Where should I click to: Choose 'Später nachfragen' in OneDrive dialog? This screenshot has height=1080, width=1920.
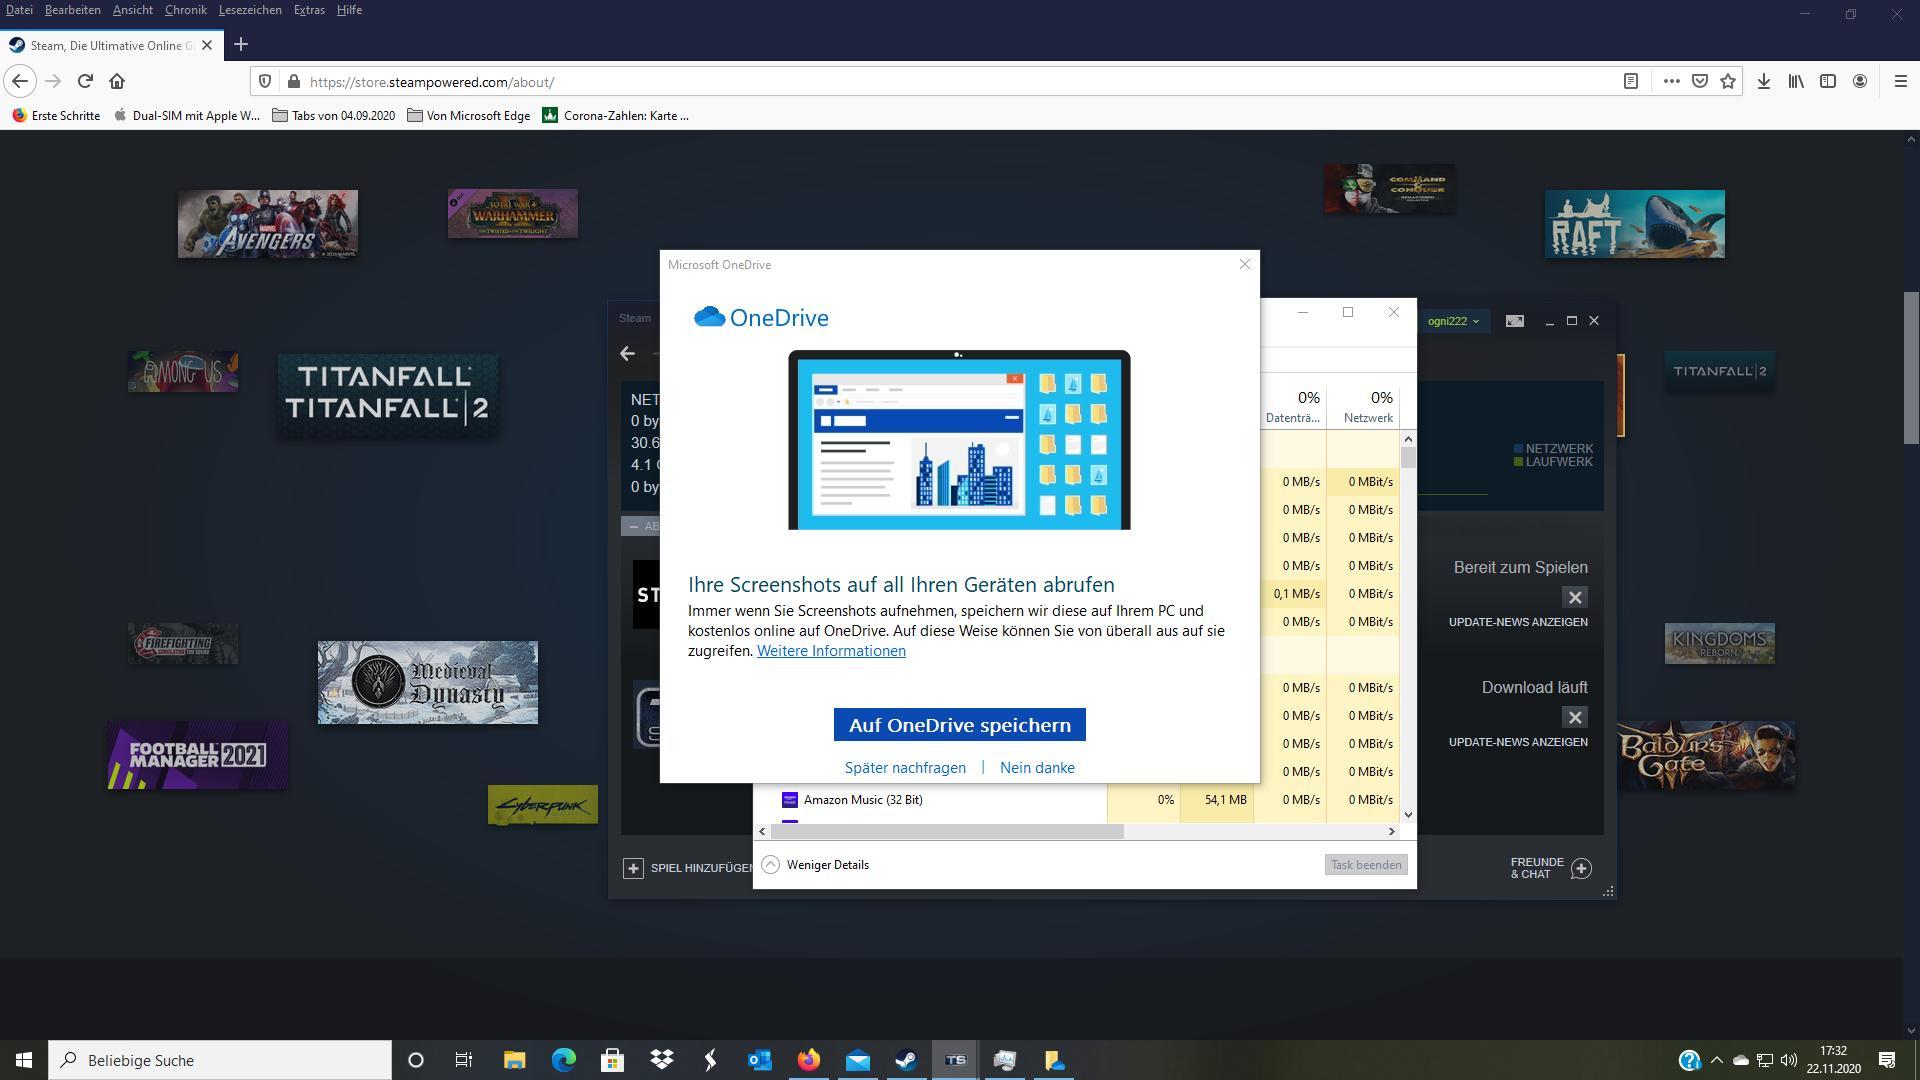pyautogui.click(x=905, y=768)
